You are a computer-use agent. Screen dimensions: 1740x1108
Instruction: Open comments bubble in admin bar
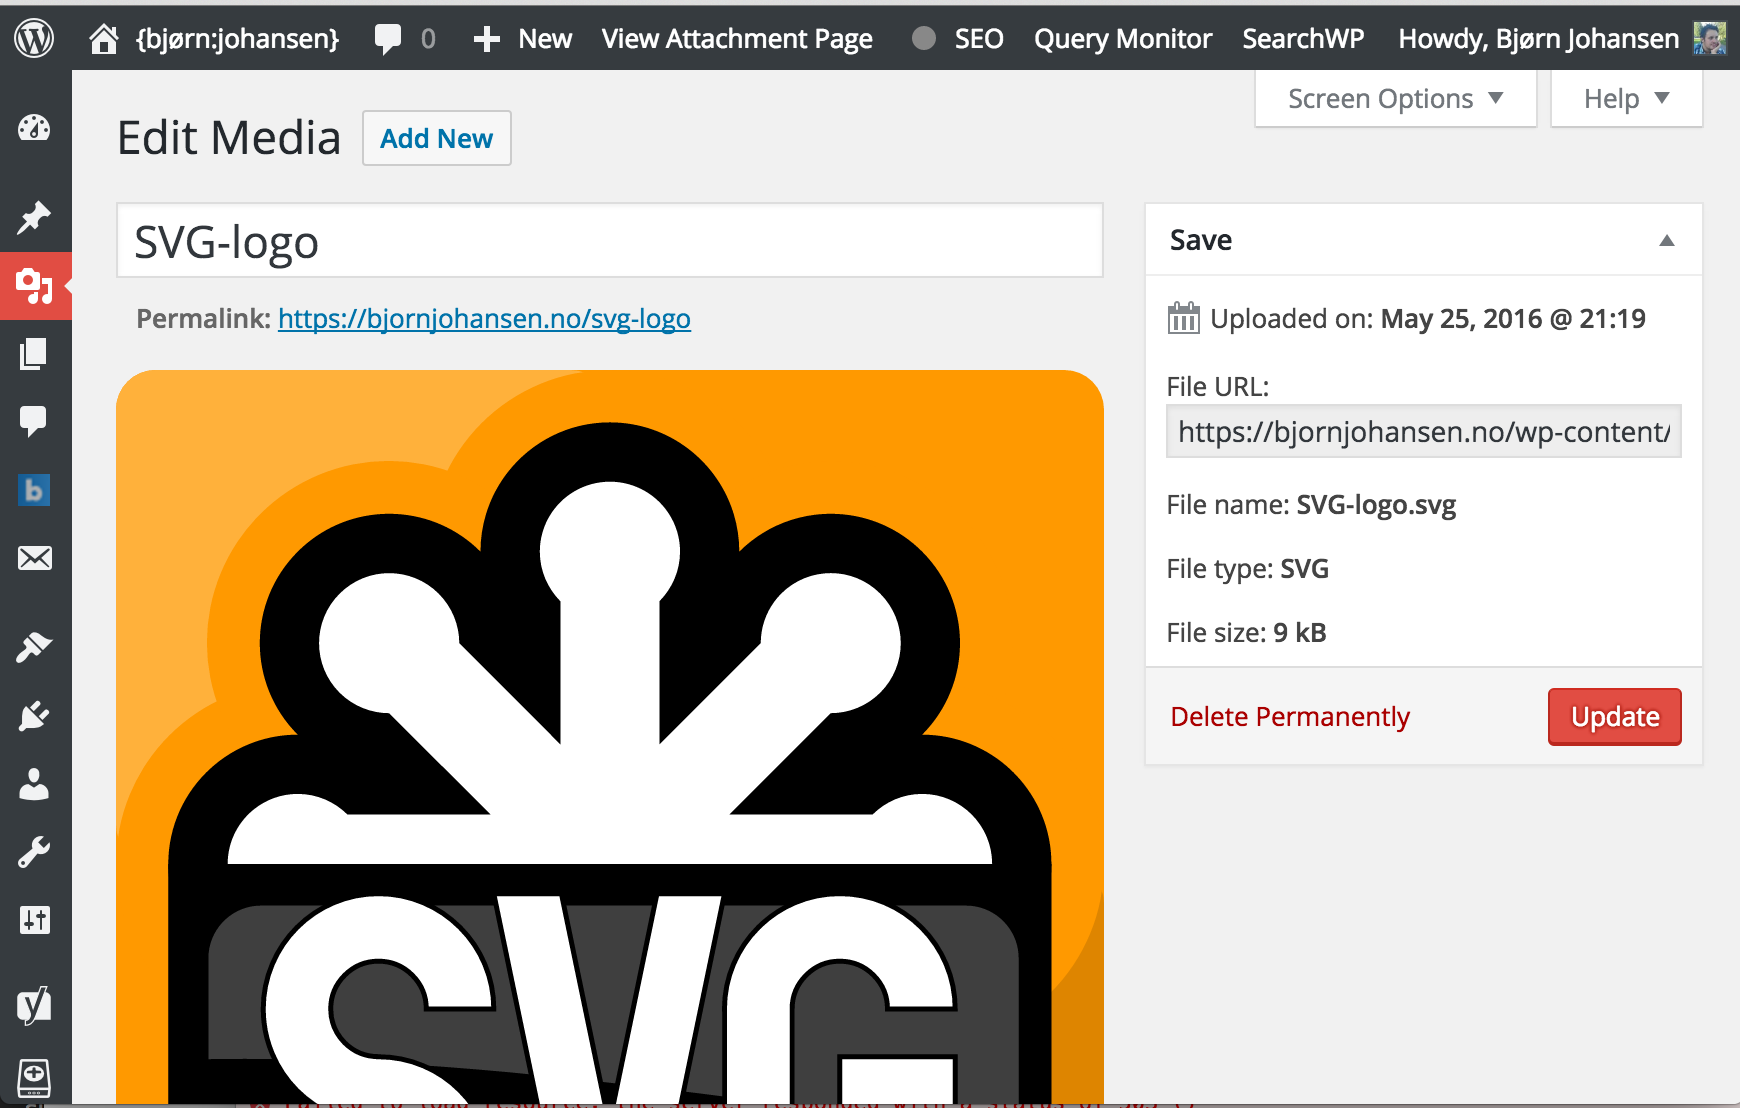388,39
